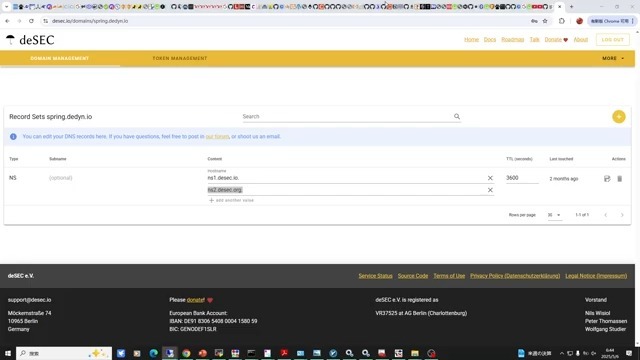
Task: Save the NS record set
Action: 607,179
